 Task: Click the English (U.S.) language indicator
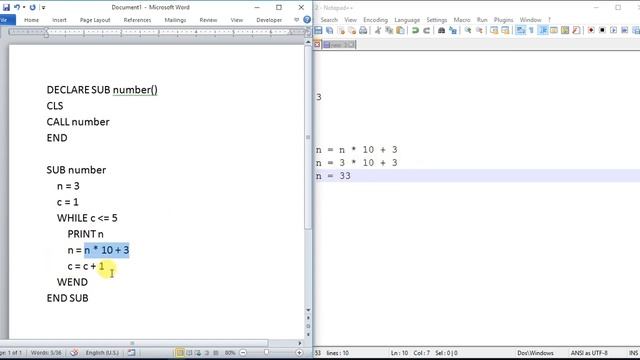102,353
